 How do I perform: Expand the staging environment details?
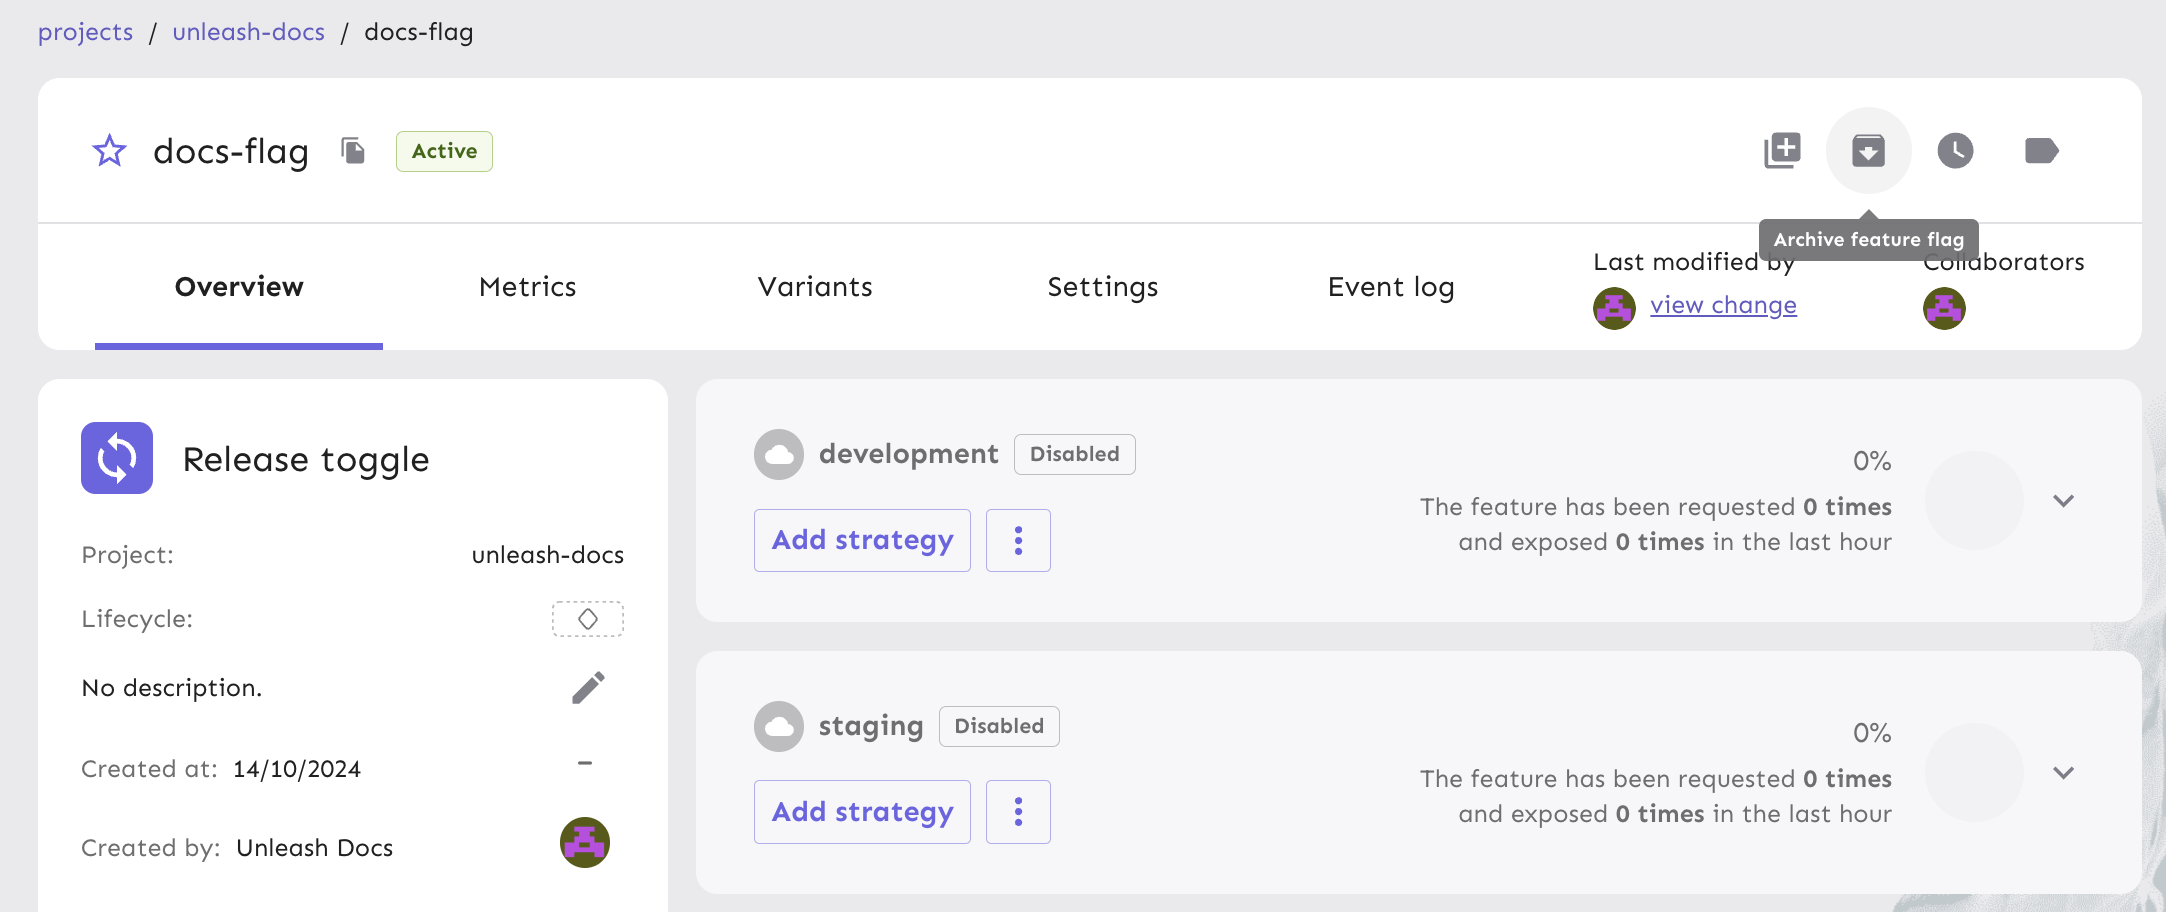[2064, 773]
